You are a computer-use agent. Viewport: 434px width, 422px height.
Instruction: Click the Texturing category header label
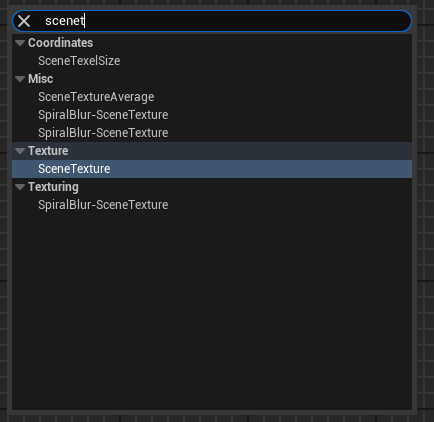(x=53, y=187)
